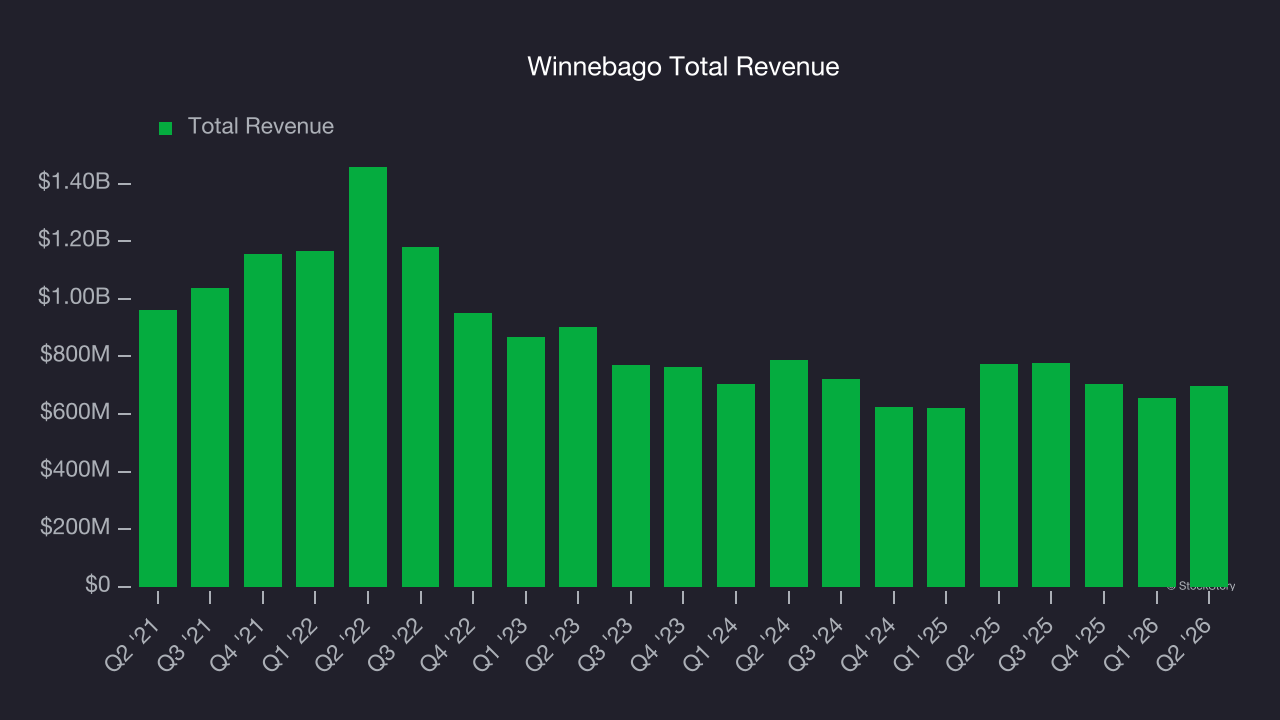The width and height of the screenshot is (1280, 720).
Task: Select the $200M y-axis label
Action: click(75, 527)
